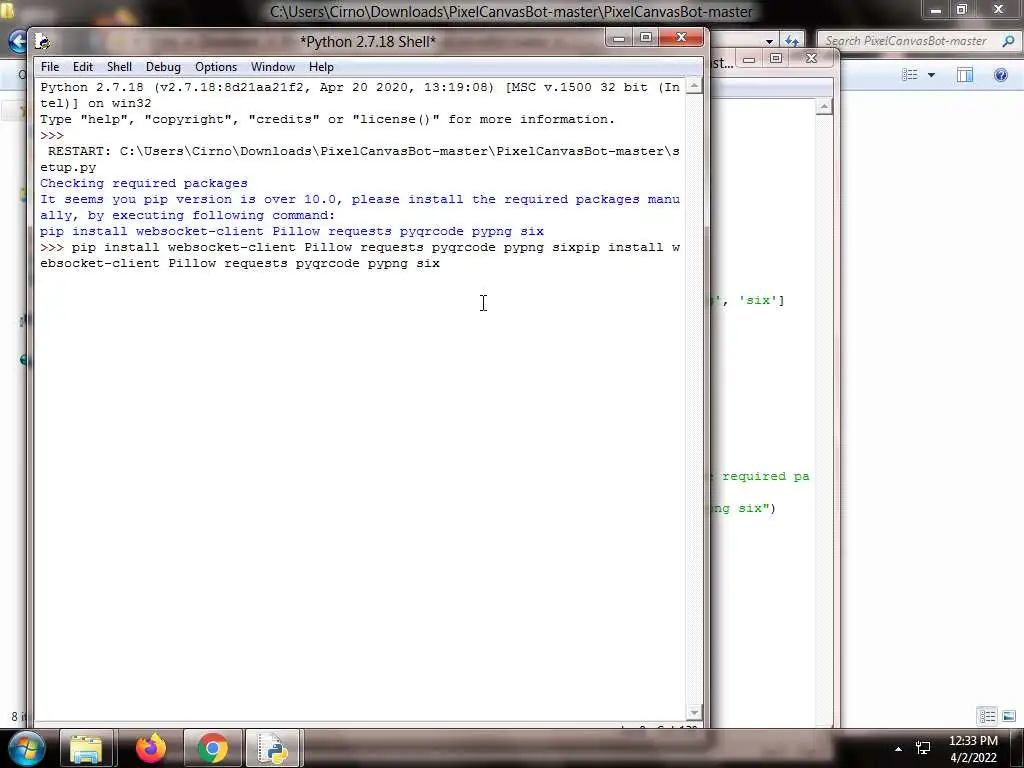
Task: Click the Explorer back navigation button
Action: pyautogui.click(x=18, y=41)
